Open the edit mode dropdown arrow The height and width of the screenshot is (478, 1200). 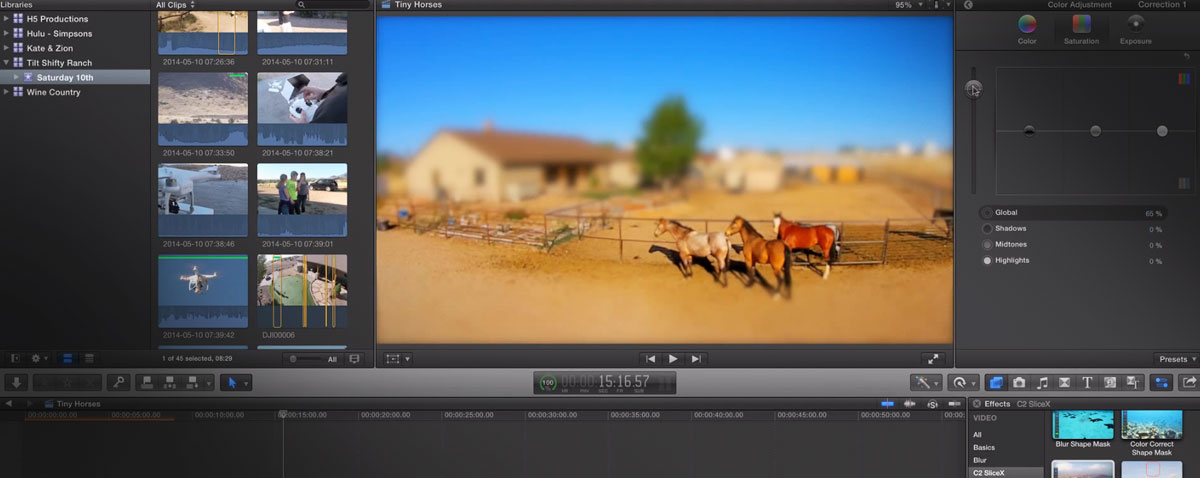pos(208,382)
